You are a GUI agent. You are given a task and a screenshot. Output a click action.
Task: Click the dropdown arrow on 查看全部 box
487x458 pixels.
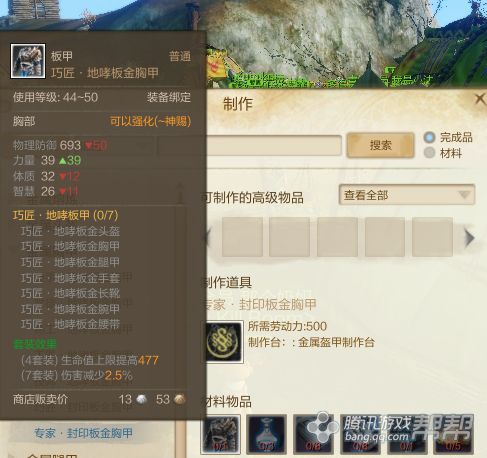(x=464, y=195)
